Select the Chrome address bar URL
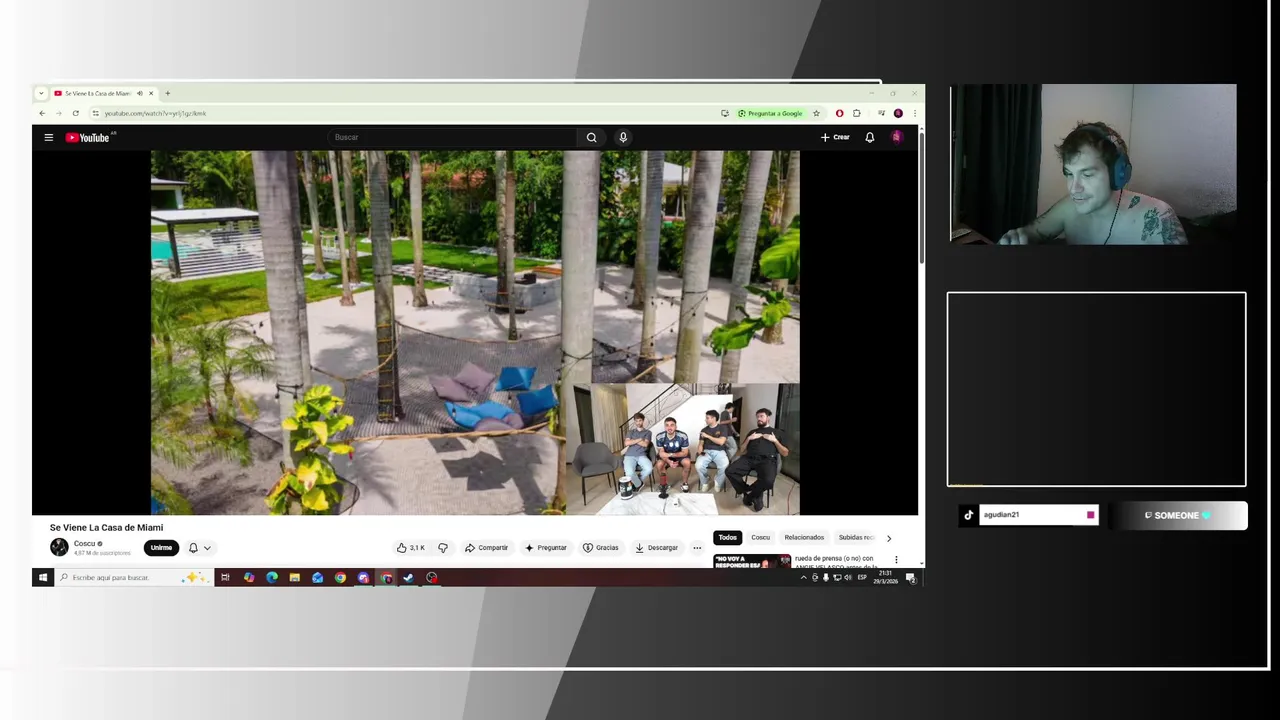Image resolution: width=1280 pixels, height=720 pixels. pos(155,113)
